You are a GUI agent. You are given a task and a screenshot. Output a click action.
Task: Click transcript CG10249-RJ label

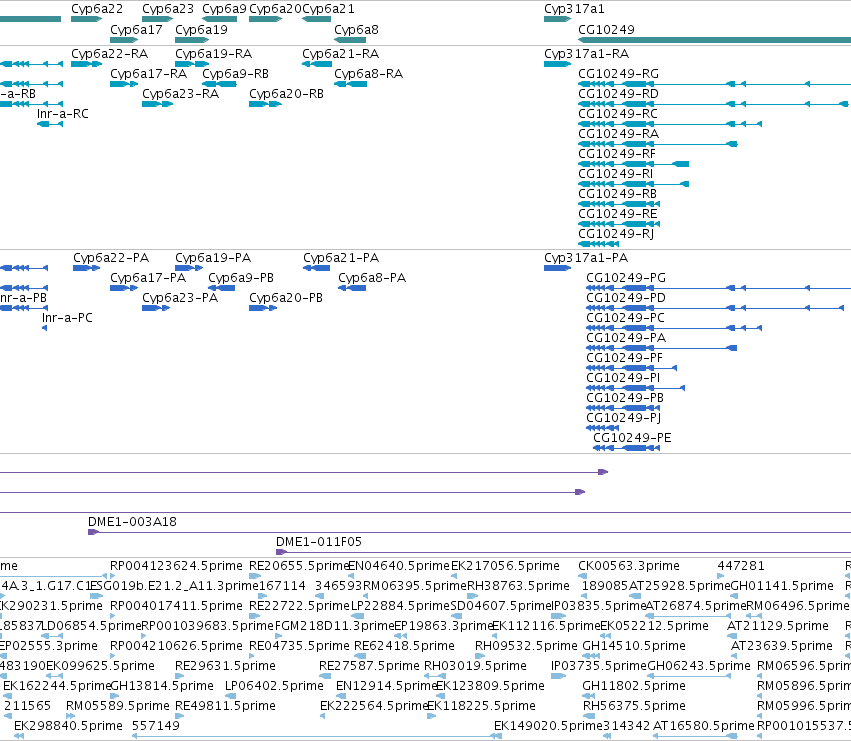(x=616, y=234)
